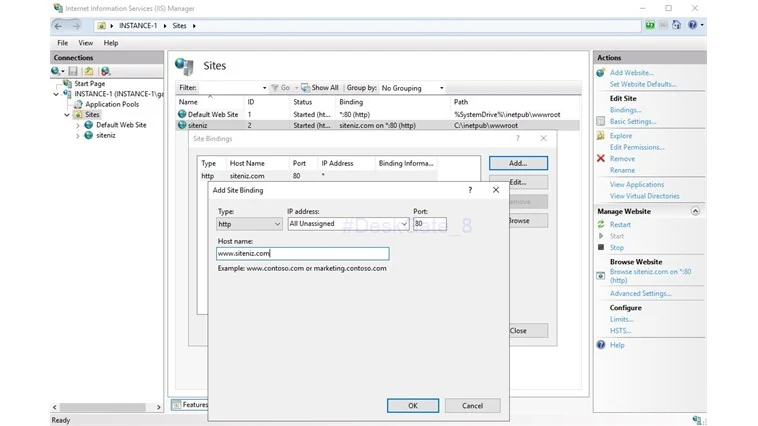Viewport: 758px width, 426px height.
Task: Open the File menu
Action: click(62, 43)
